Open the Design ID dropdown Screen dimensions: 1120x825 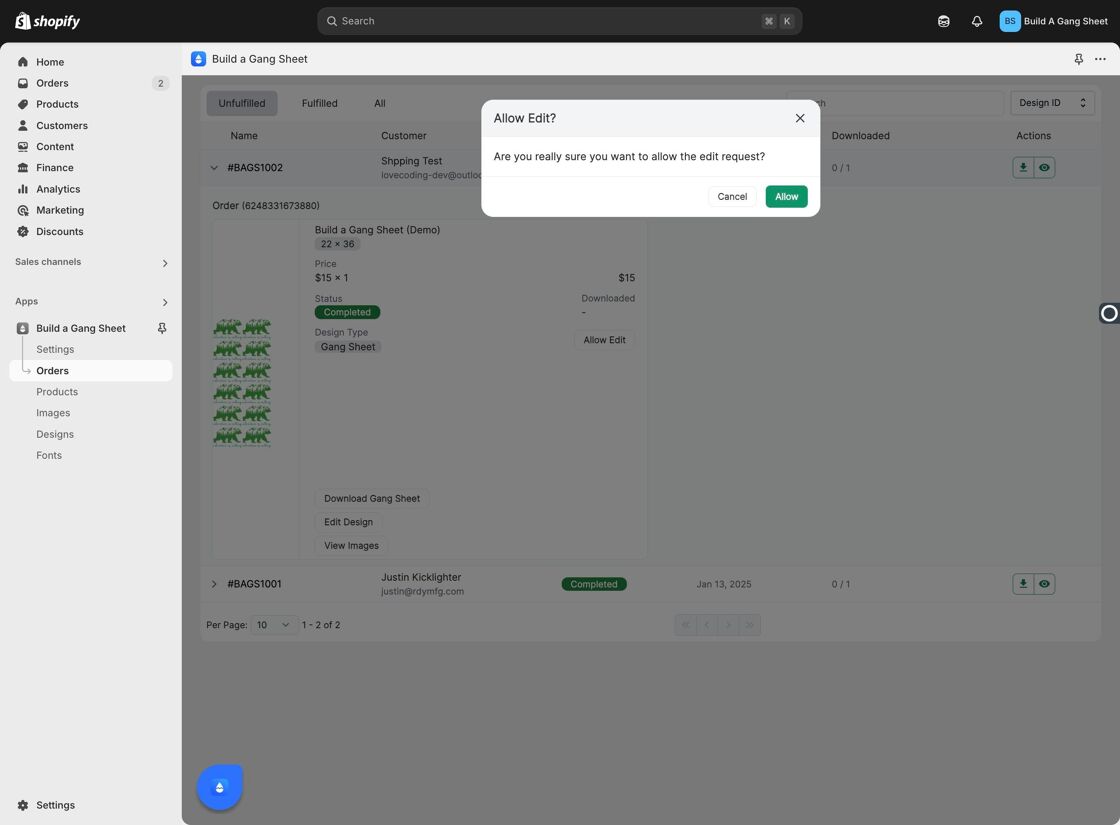pos(1052,103)
